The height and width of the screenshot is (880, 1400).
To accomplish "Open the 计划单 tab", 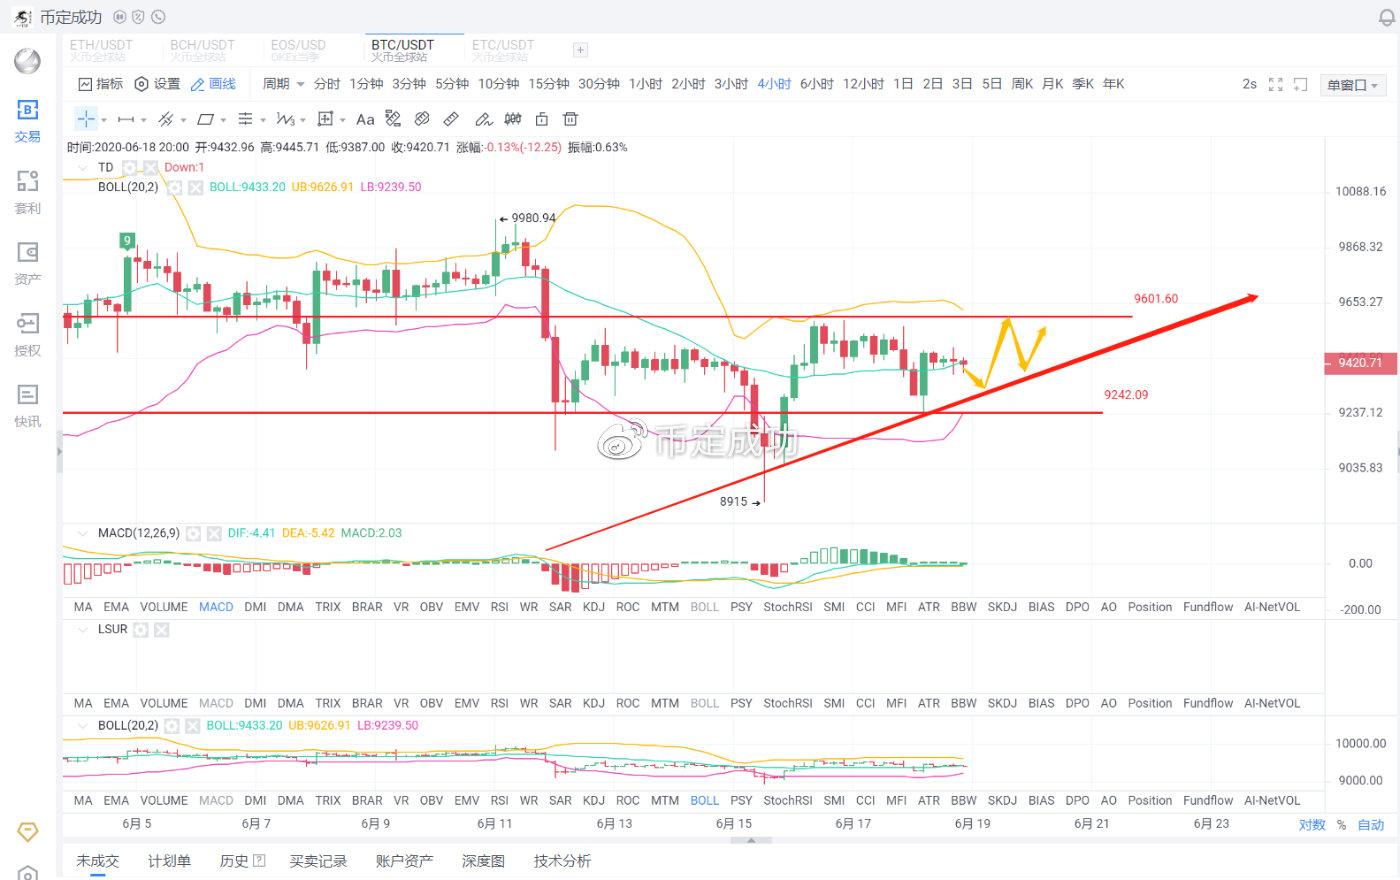I will [x=169, y=861].
